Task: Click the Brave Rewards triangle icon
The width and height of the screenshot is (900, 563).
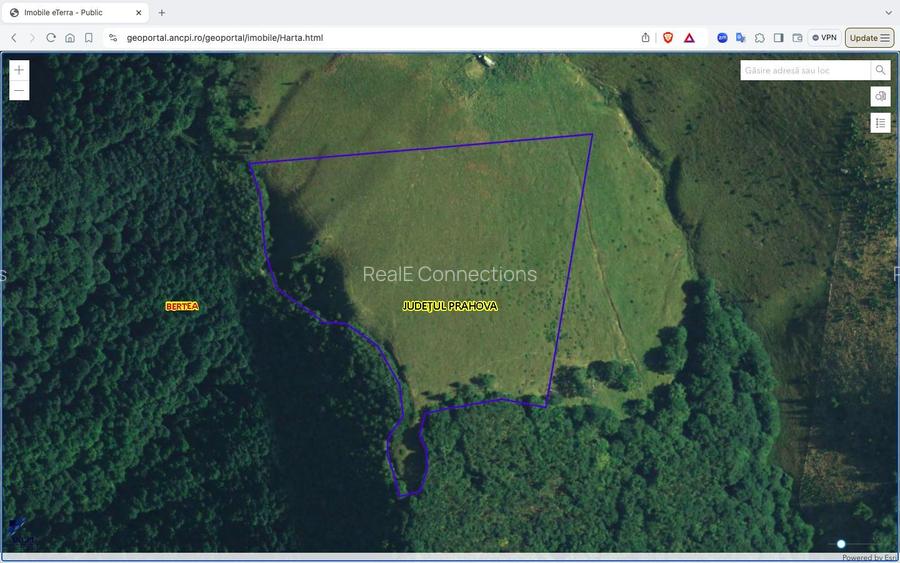Action: pos(689,38)
